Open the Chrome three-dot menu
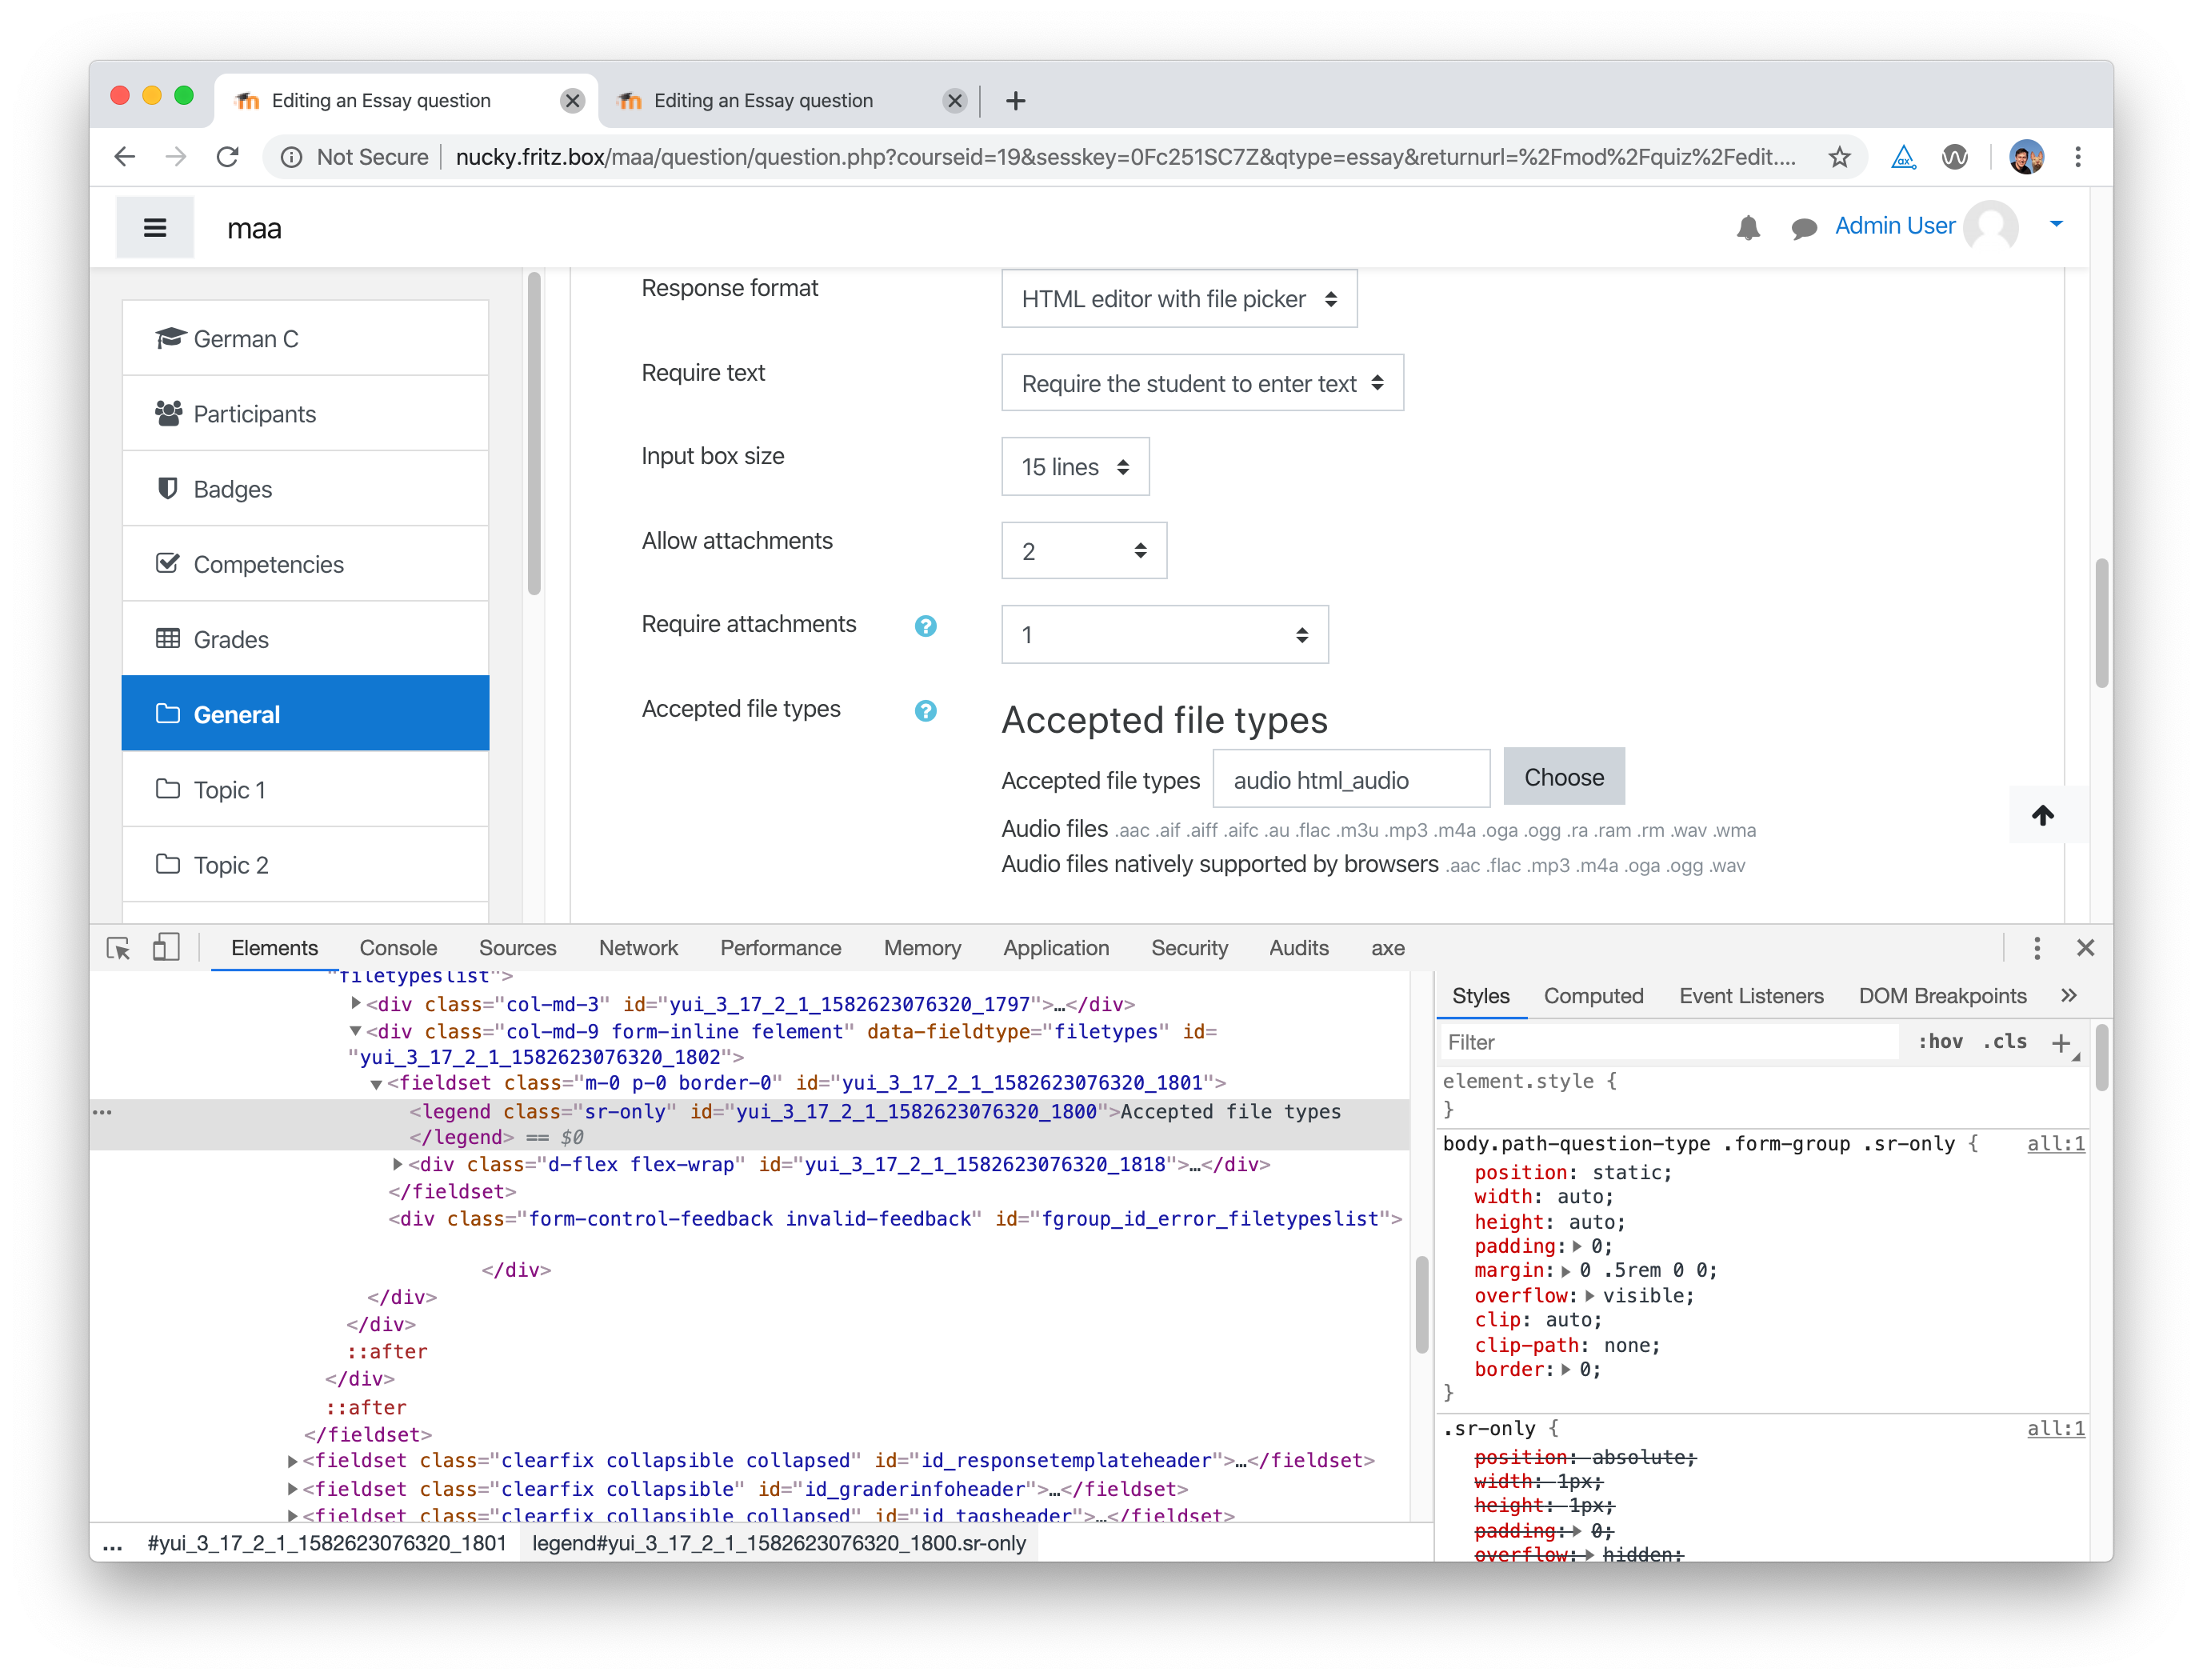This screenshot has height=1680, width=2203. tap(2078, 157)
